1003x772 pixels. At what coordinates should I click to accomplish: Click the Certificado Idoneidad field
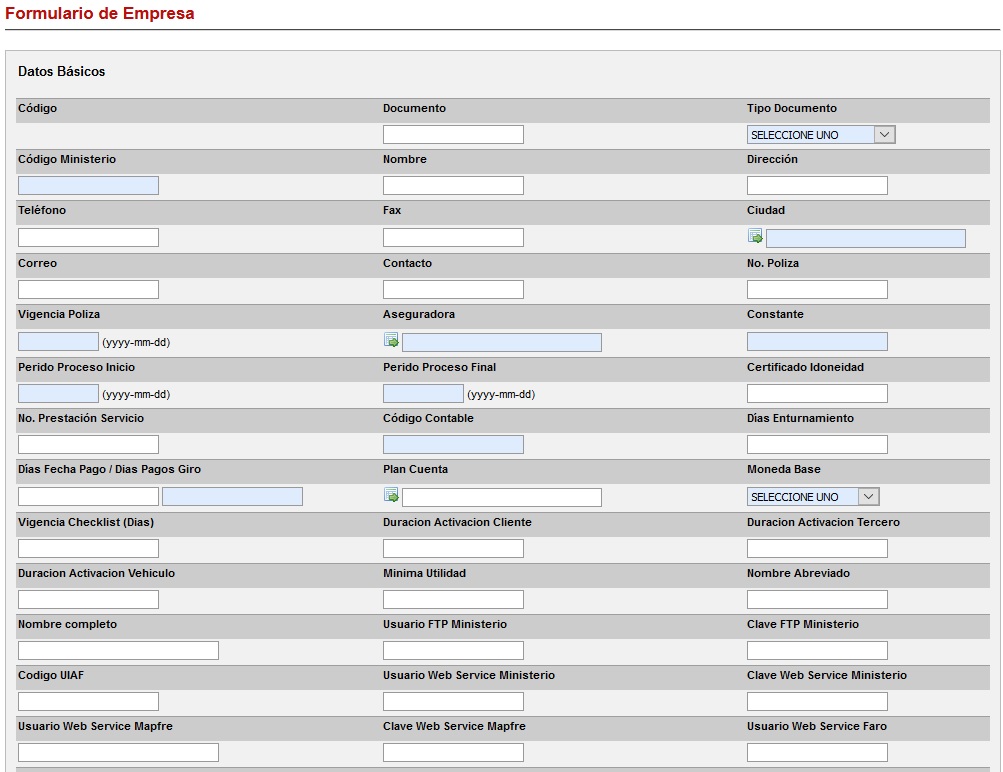pos(817,394)
